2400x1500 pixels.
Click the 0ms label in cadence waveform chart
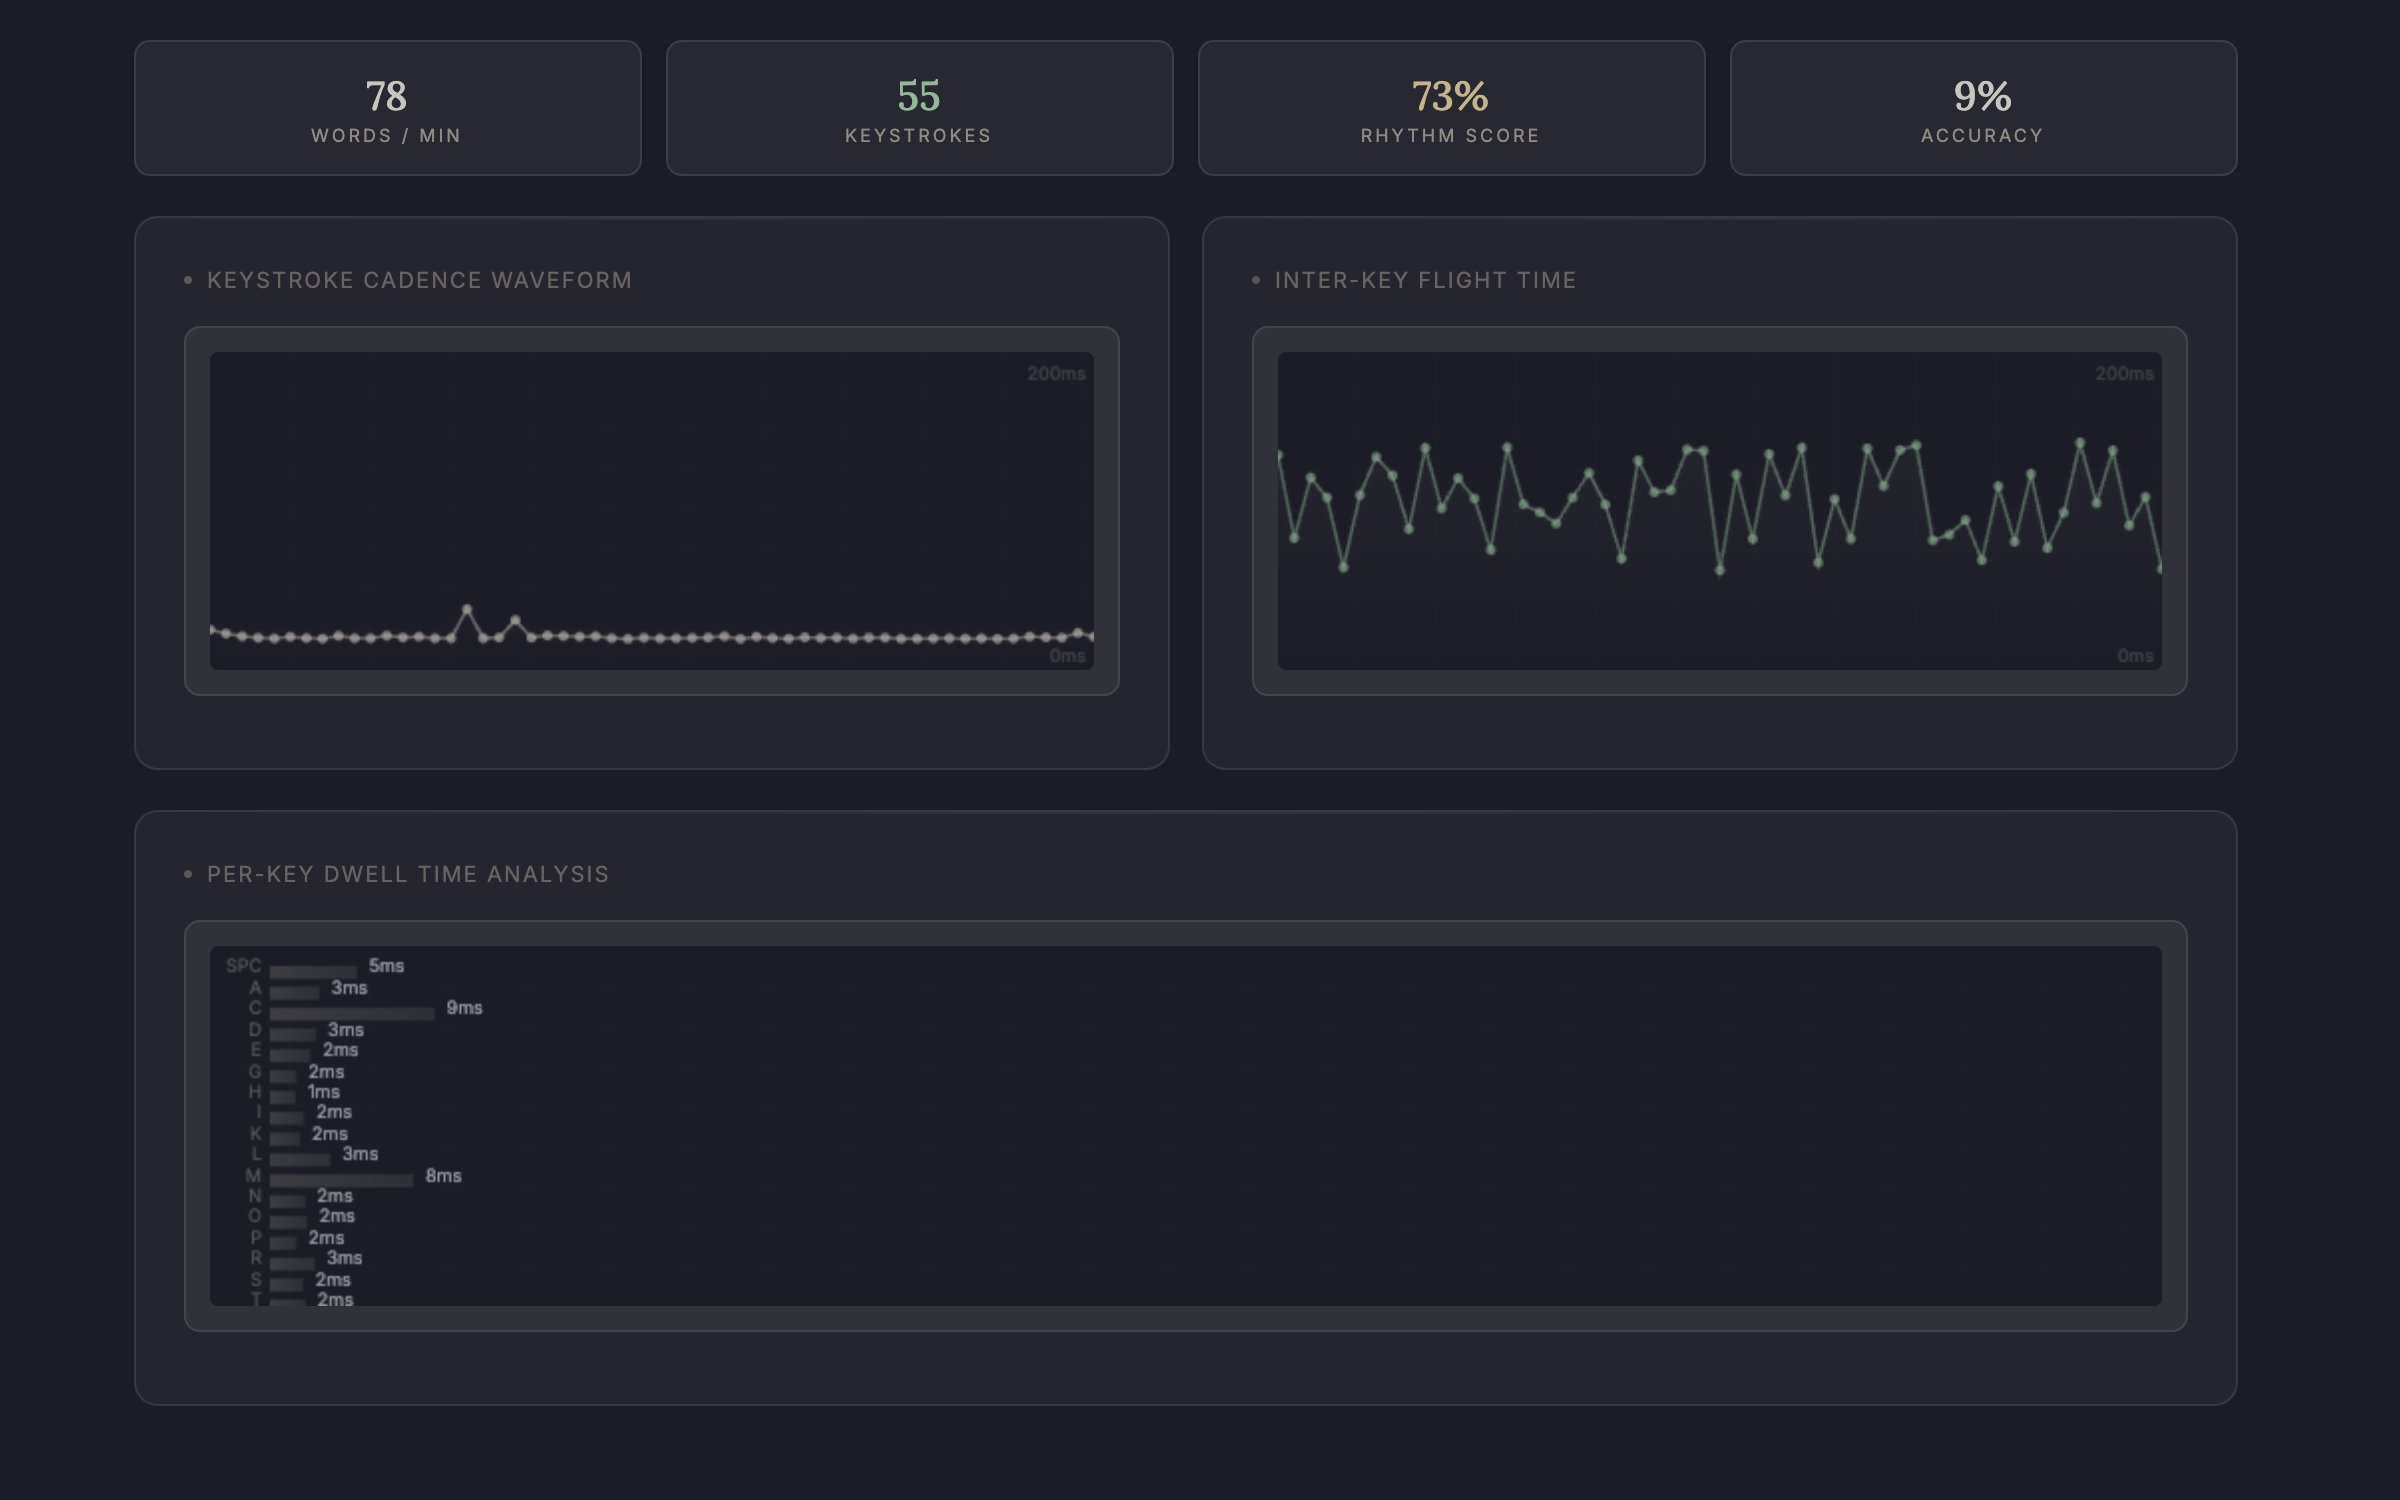(1067, 656)
